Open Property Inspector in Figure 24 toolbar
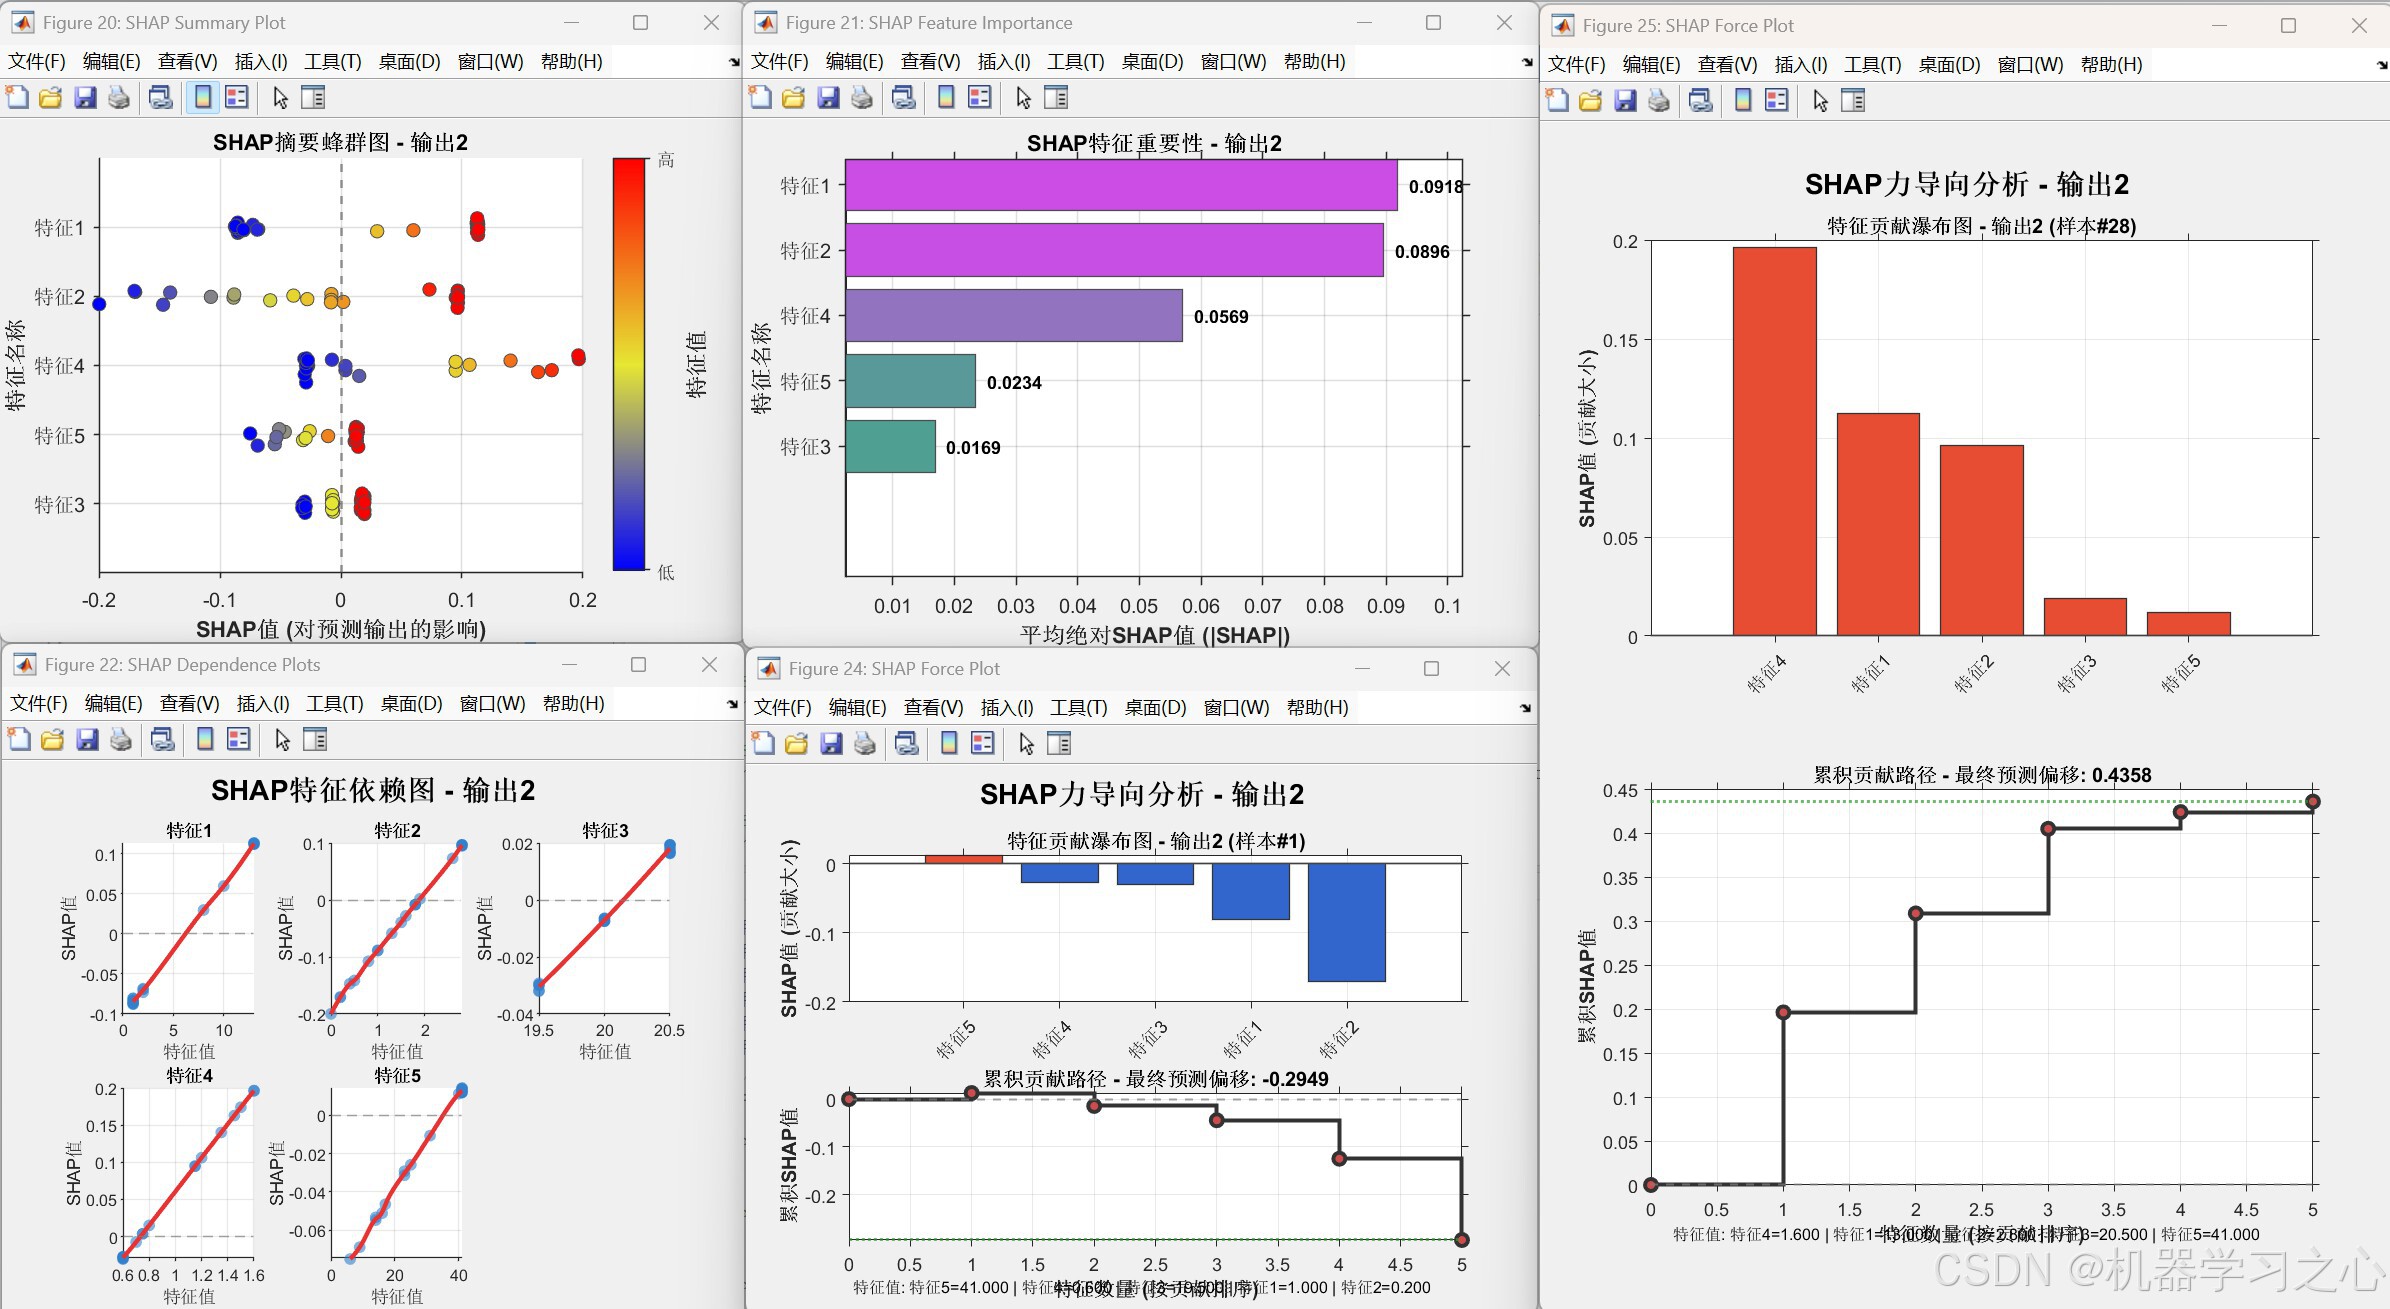This screenshot has width=2390, height=1309. (1059, 743)
